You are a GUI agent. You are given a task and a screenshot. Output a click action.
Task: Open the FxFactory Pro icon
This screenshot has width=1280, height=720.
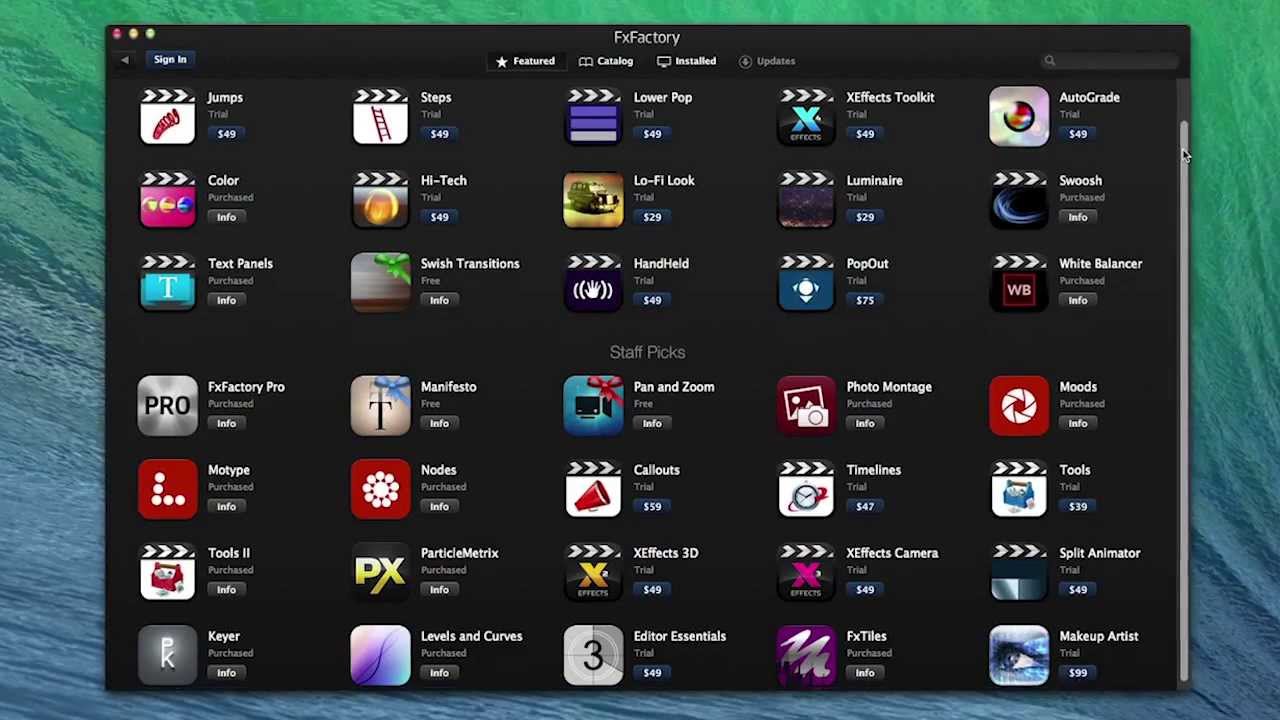pyautogui.click(x=167, y=406)
